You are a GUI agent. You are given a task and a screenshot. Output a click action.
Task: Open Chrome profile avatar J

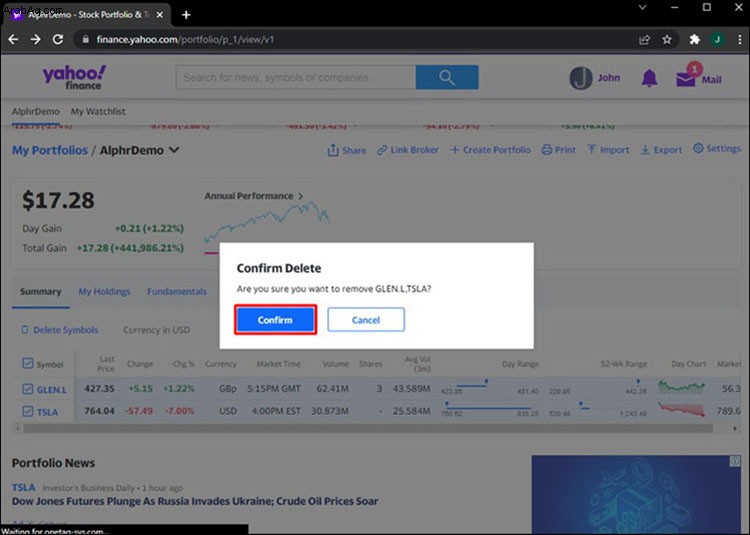[x=717, y=40]
